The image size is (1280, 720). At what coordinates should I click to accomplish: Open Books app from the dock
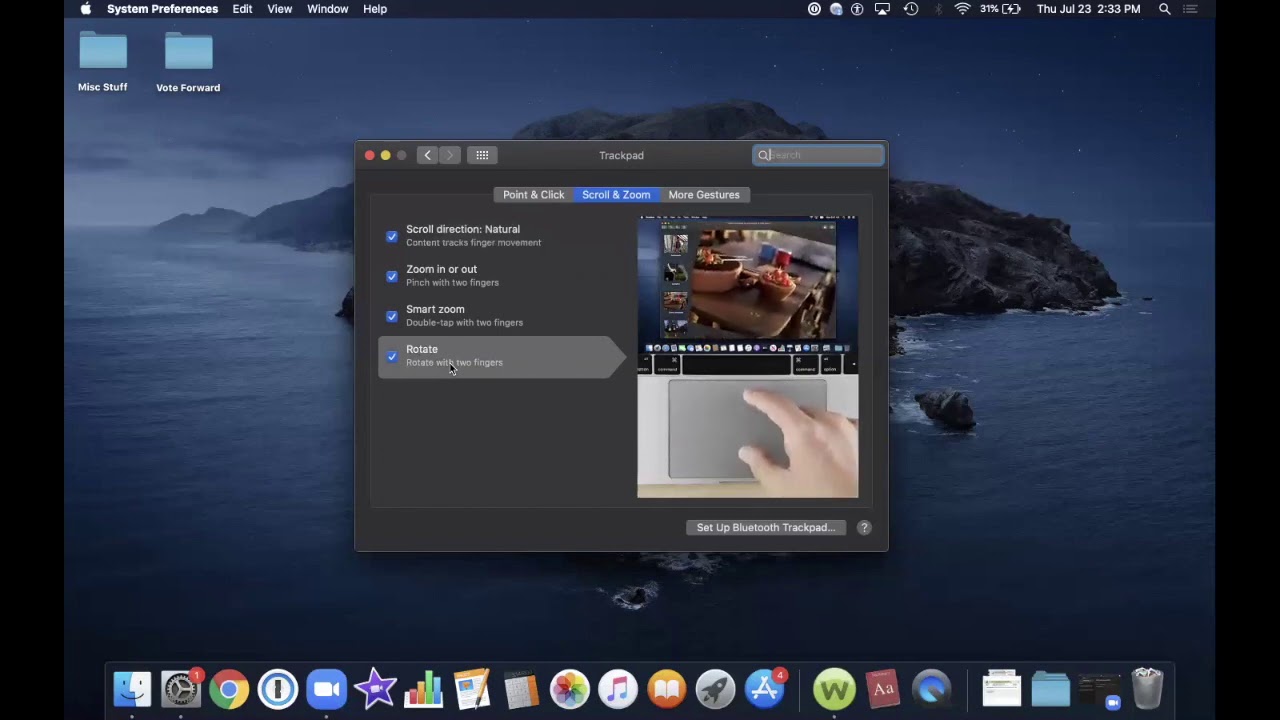(667, 689)
